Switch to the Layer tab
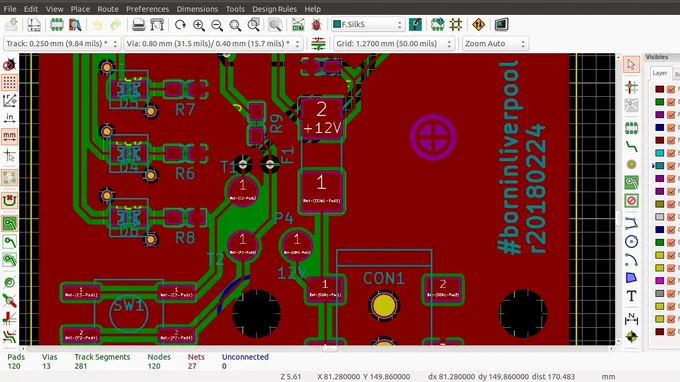 pyautogui.click(x=660, y=73)
